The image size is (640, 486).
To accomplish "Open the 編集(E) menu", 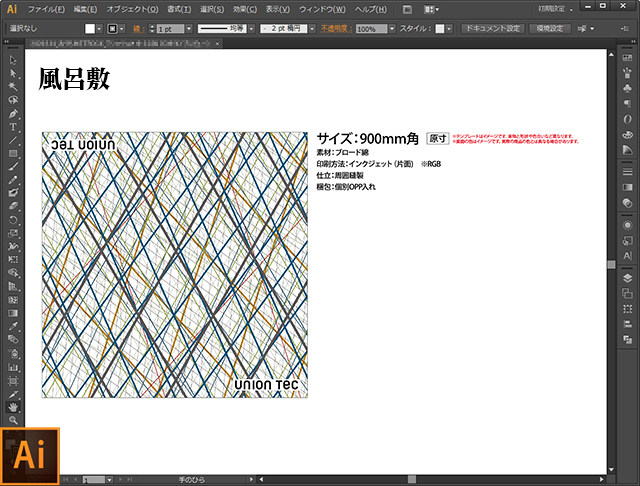I will point(85,9).
